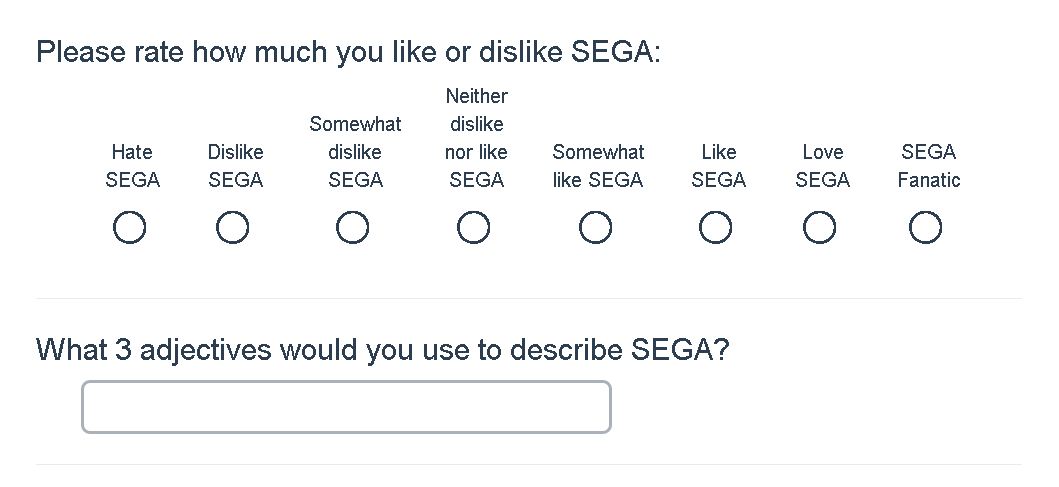The image size is (1059, 487).
Task: Click the divider line below the rating options
Action: point(528,298)
